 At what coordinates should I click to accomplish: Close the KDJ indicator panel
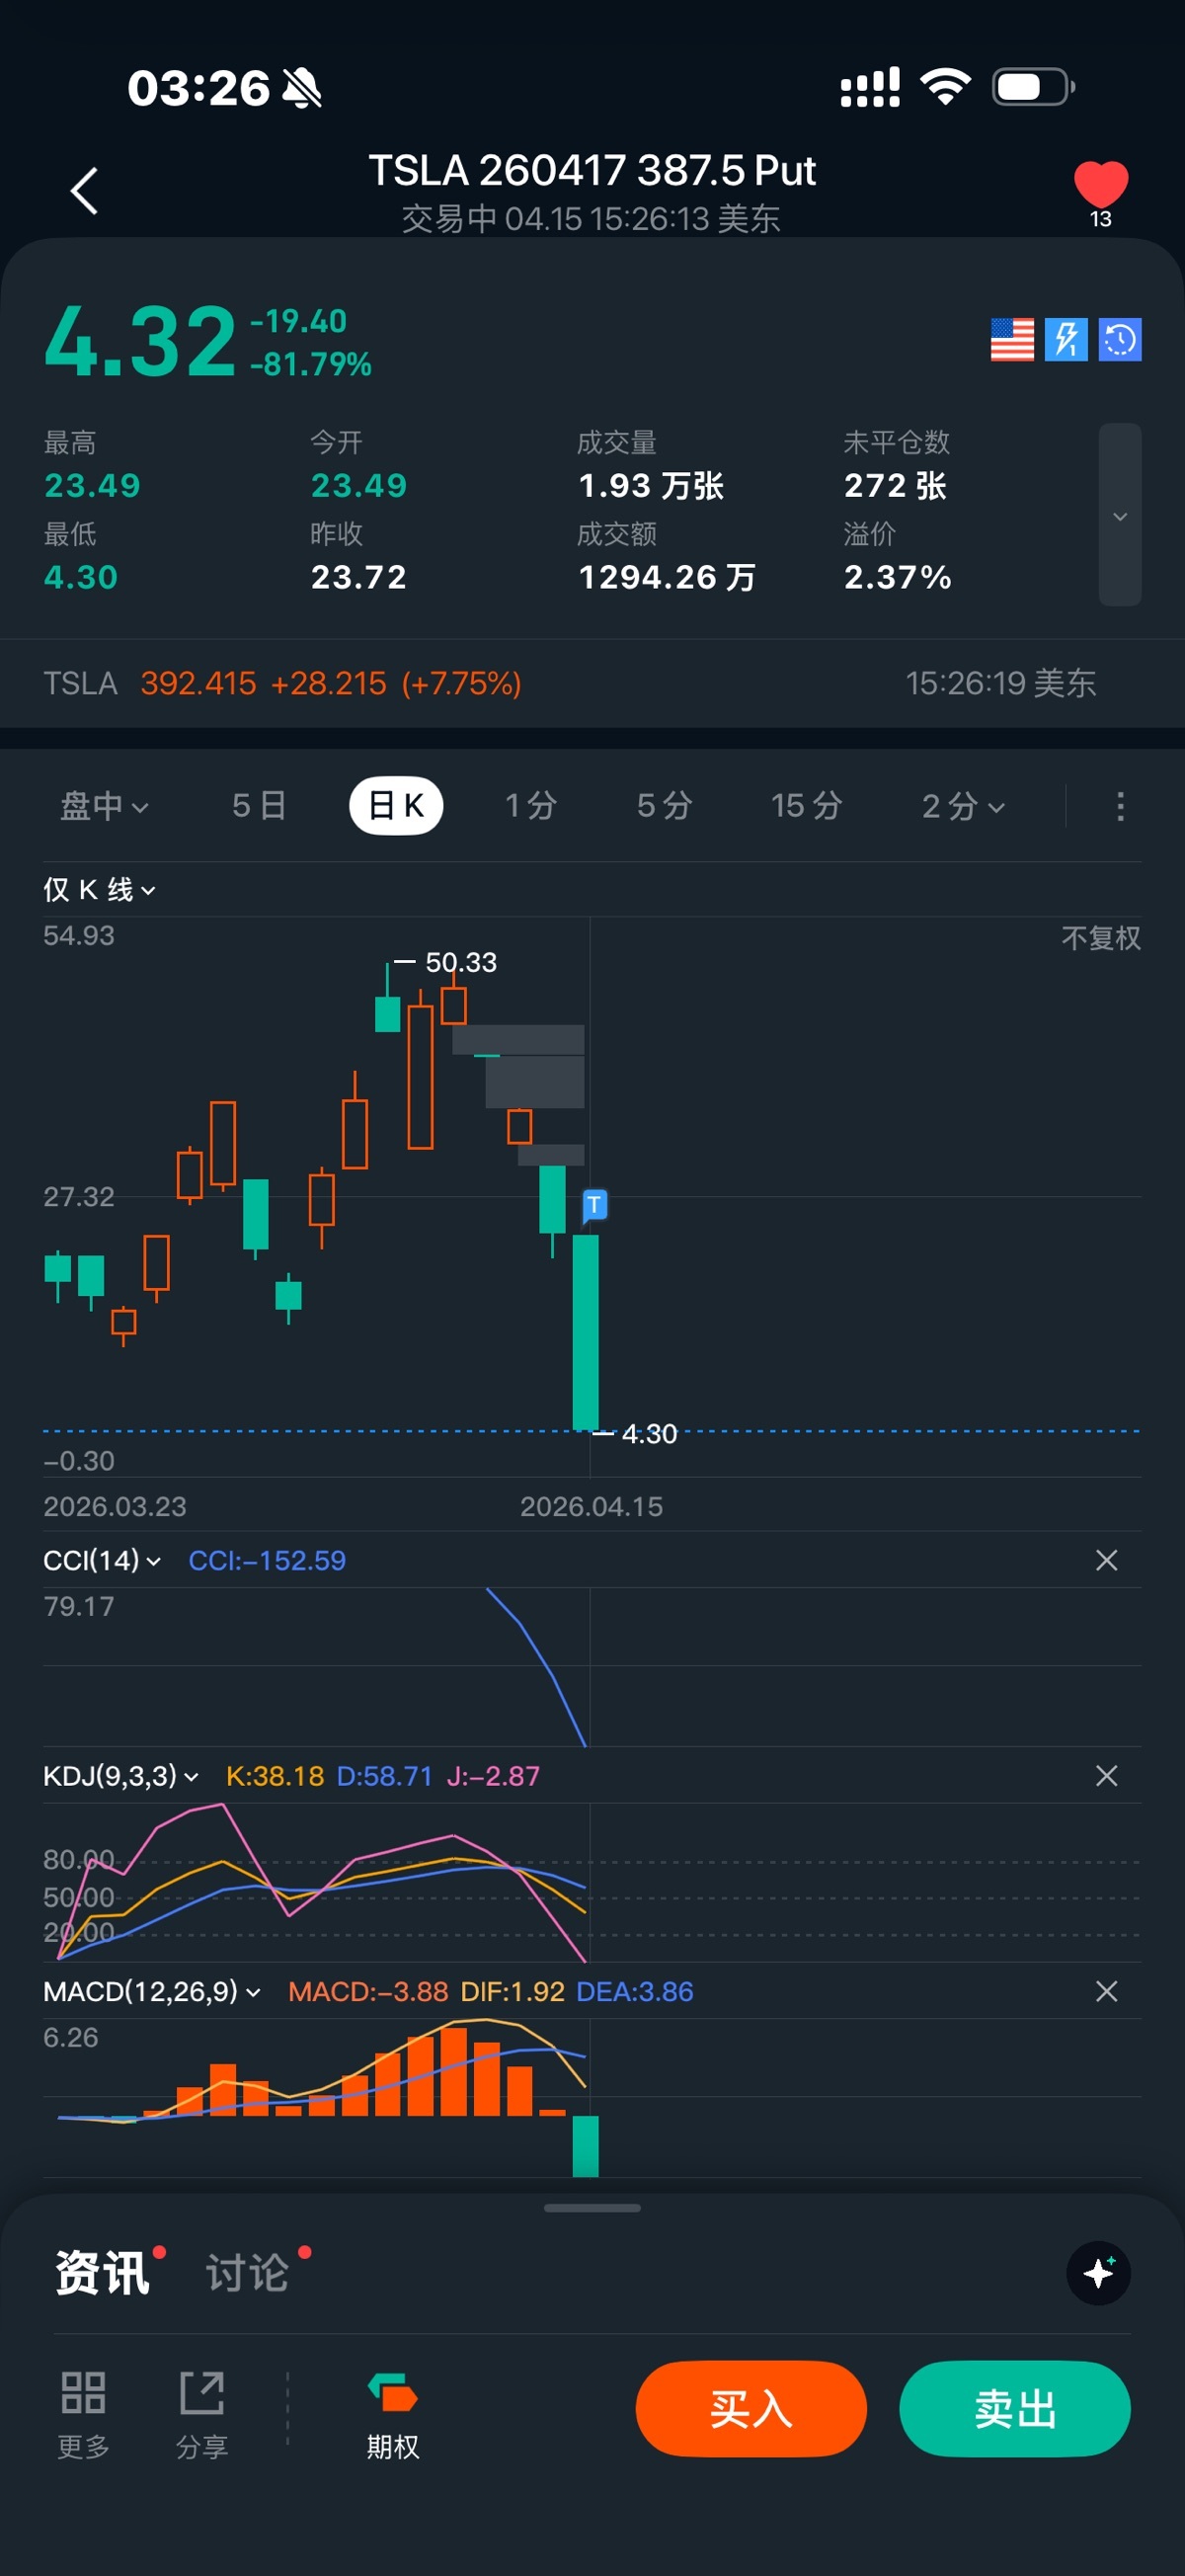tap(1106, 1776)
